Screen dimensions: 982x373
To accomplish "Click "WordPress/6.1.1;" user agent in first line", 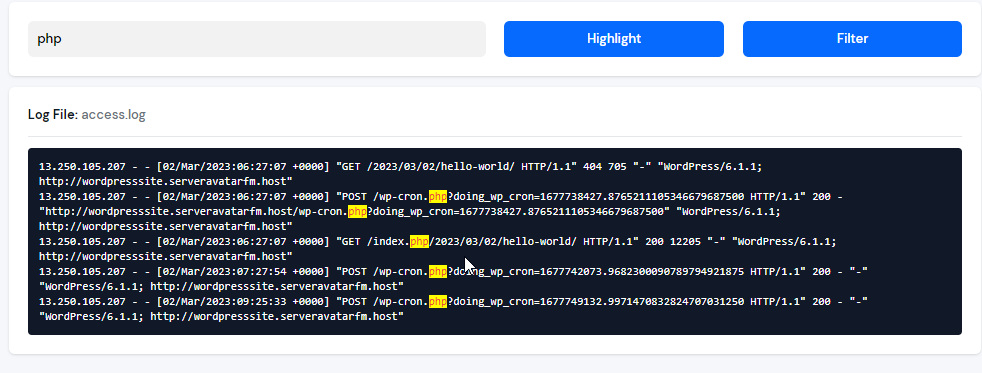I will (x=713, y=166).
